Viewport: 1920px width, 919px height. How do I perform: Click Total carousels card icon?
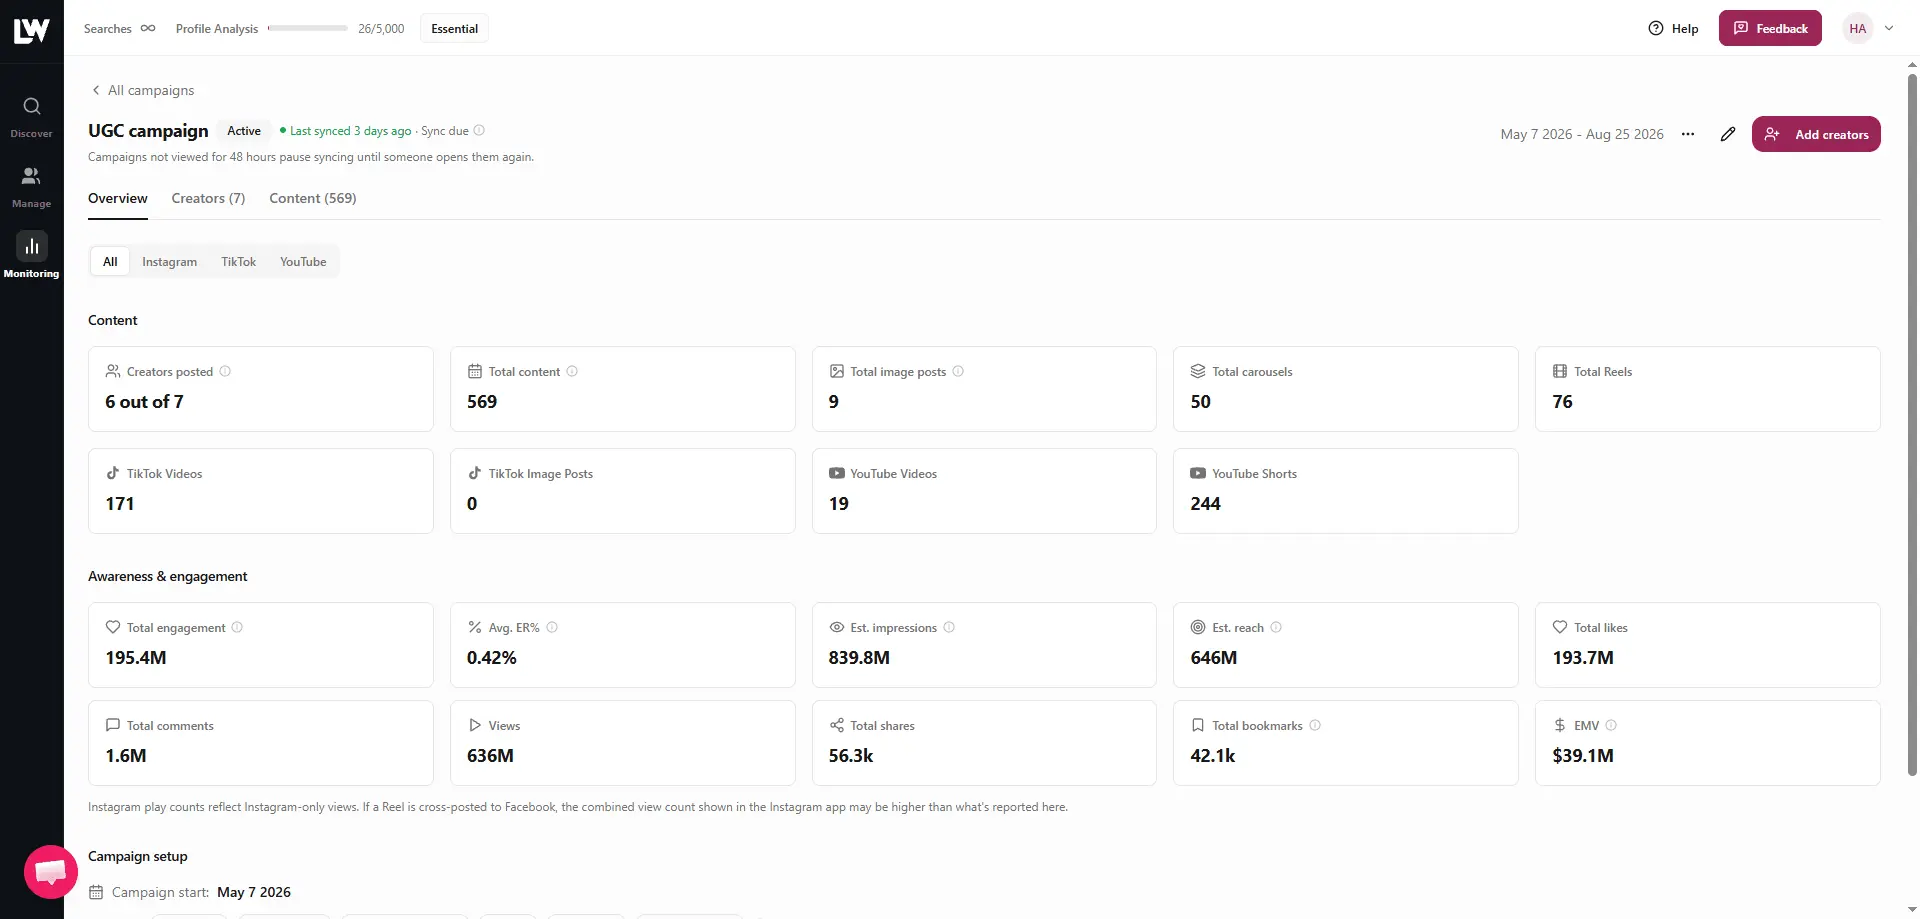(1198, 371)
